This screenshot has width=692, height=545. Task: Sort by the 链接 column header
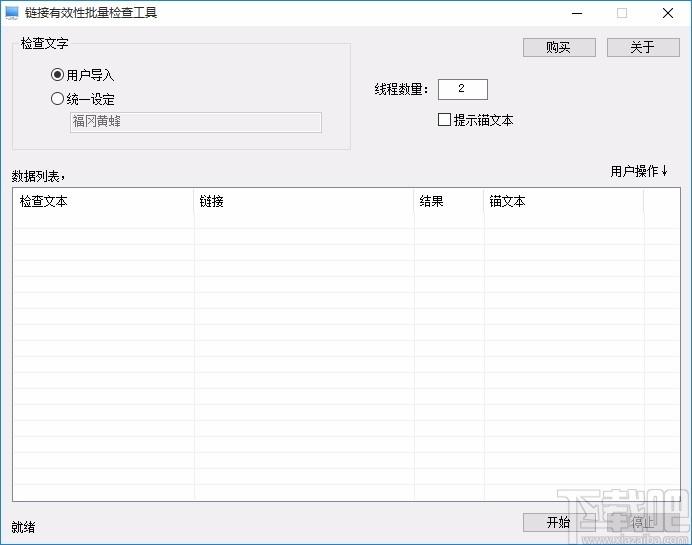tap(304, 202)
